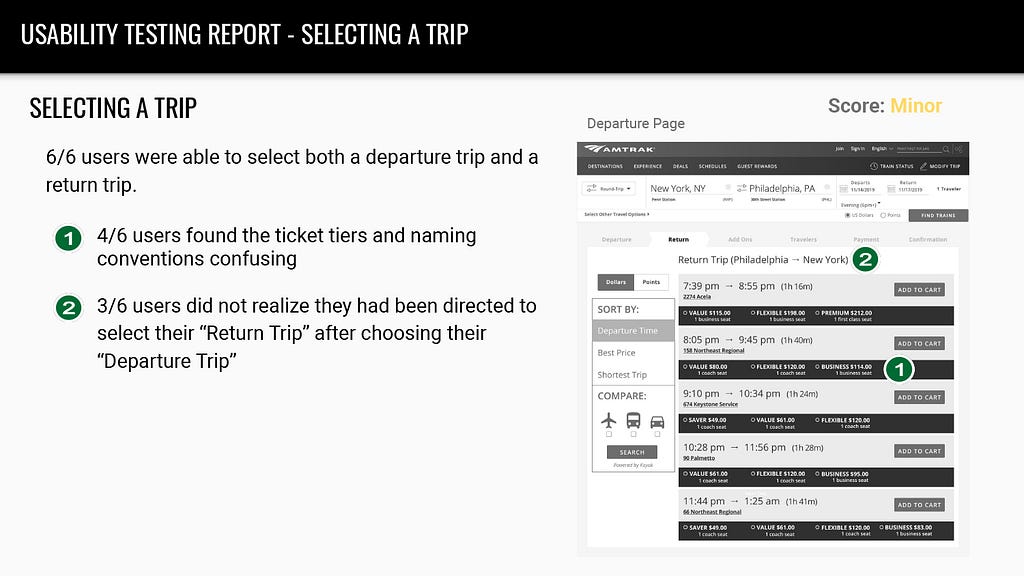The image size is (1024, 576).
Task: Click the Amtrak logo
Action: 619,150
